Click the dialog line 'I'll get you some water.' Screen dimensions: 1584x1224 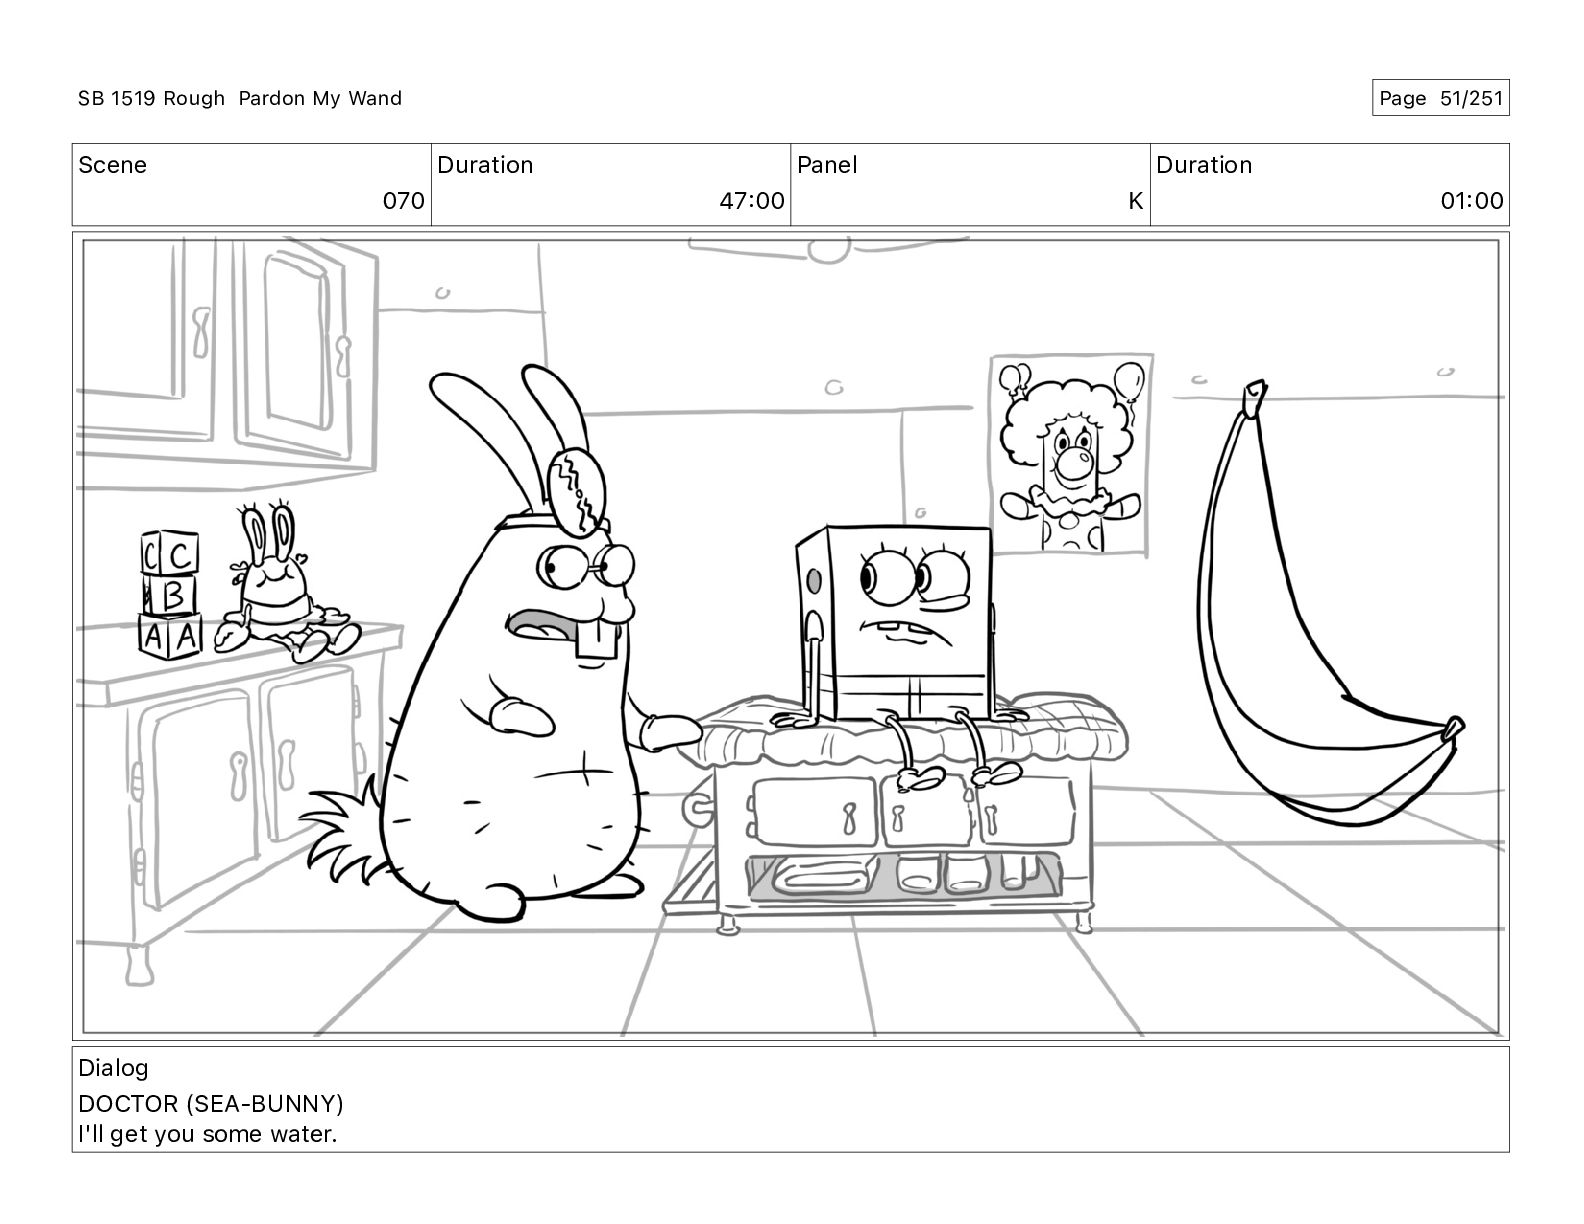[208, 1134]
